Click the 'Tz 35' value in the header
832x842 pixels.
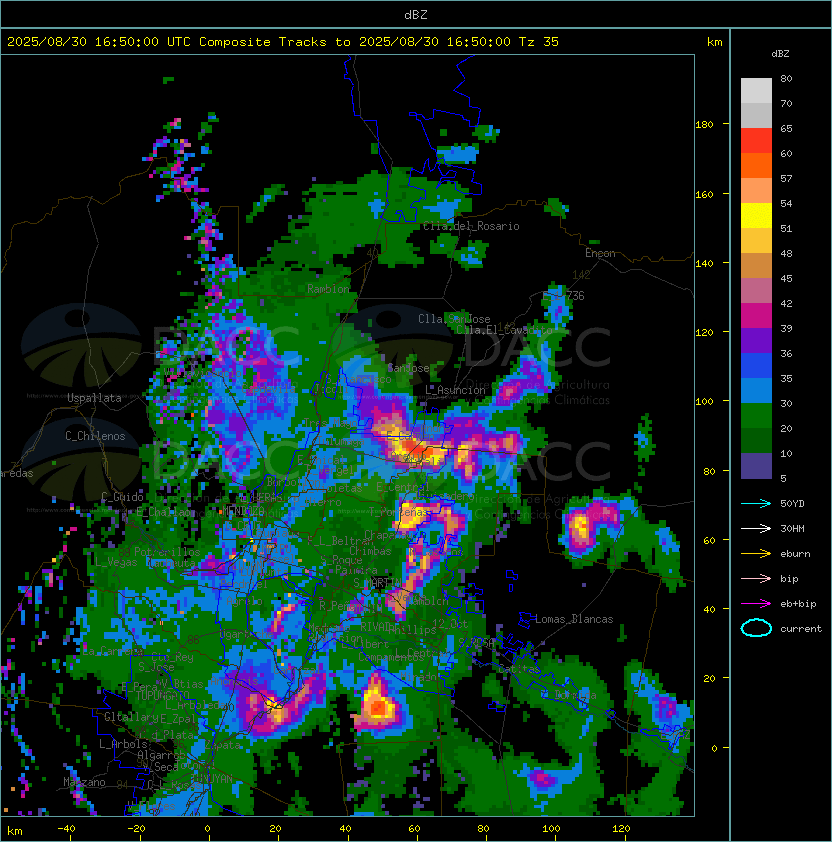click(539, 42)
